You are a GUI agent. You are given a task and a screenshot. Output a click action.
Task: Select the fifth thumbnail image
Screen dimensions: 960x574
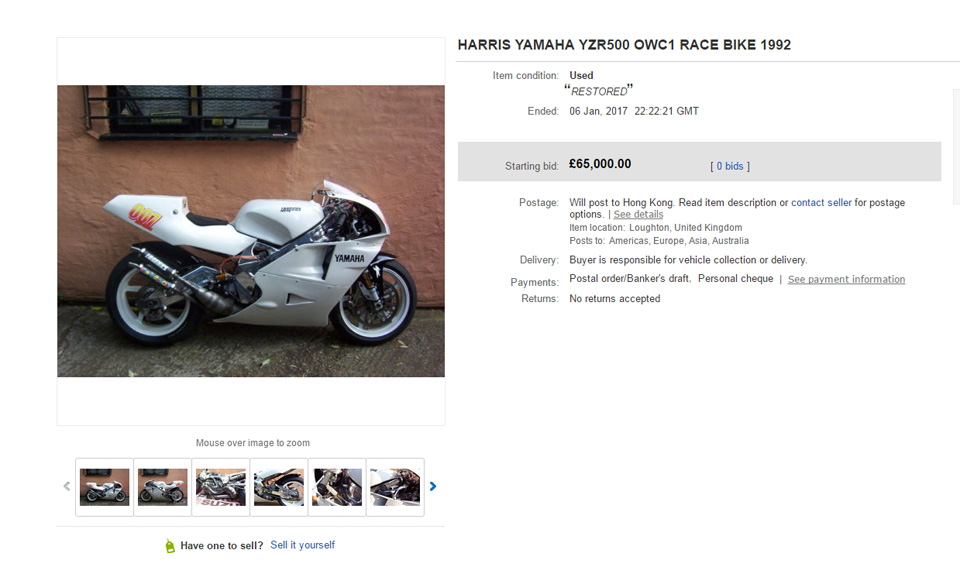337,487
